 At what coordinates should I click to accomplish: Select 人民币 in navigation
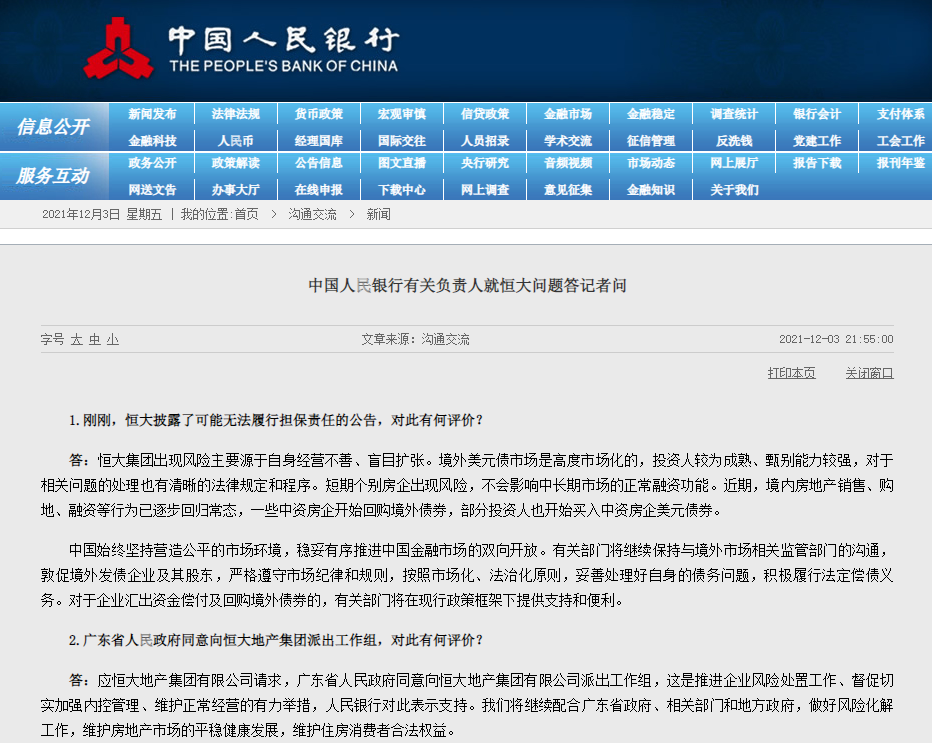235,141
